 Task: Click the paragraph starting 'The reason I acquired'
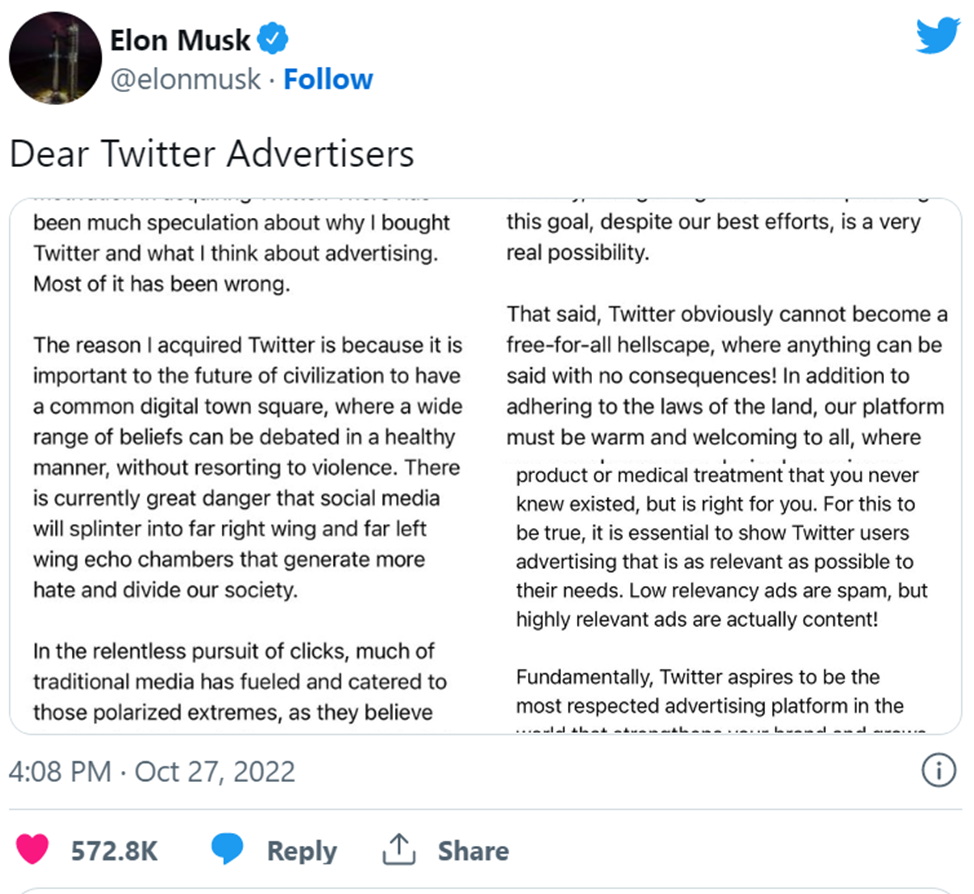248,468
